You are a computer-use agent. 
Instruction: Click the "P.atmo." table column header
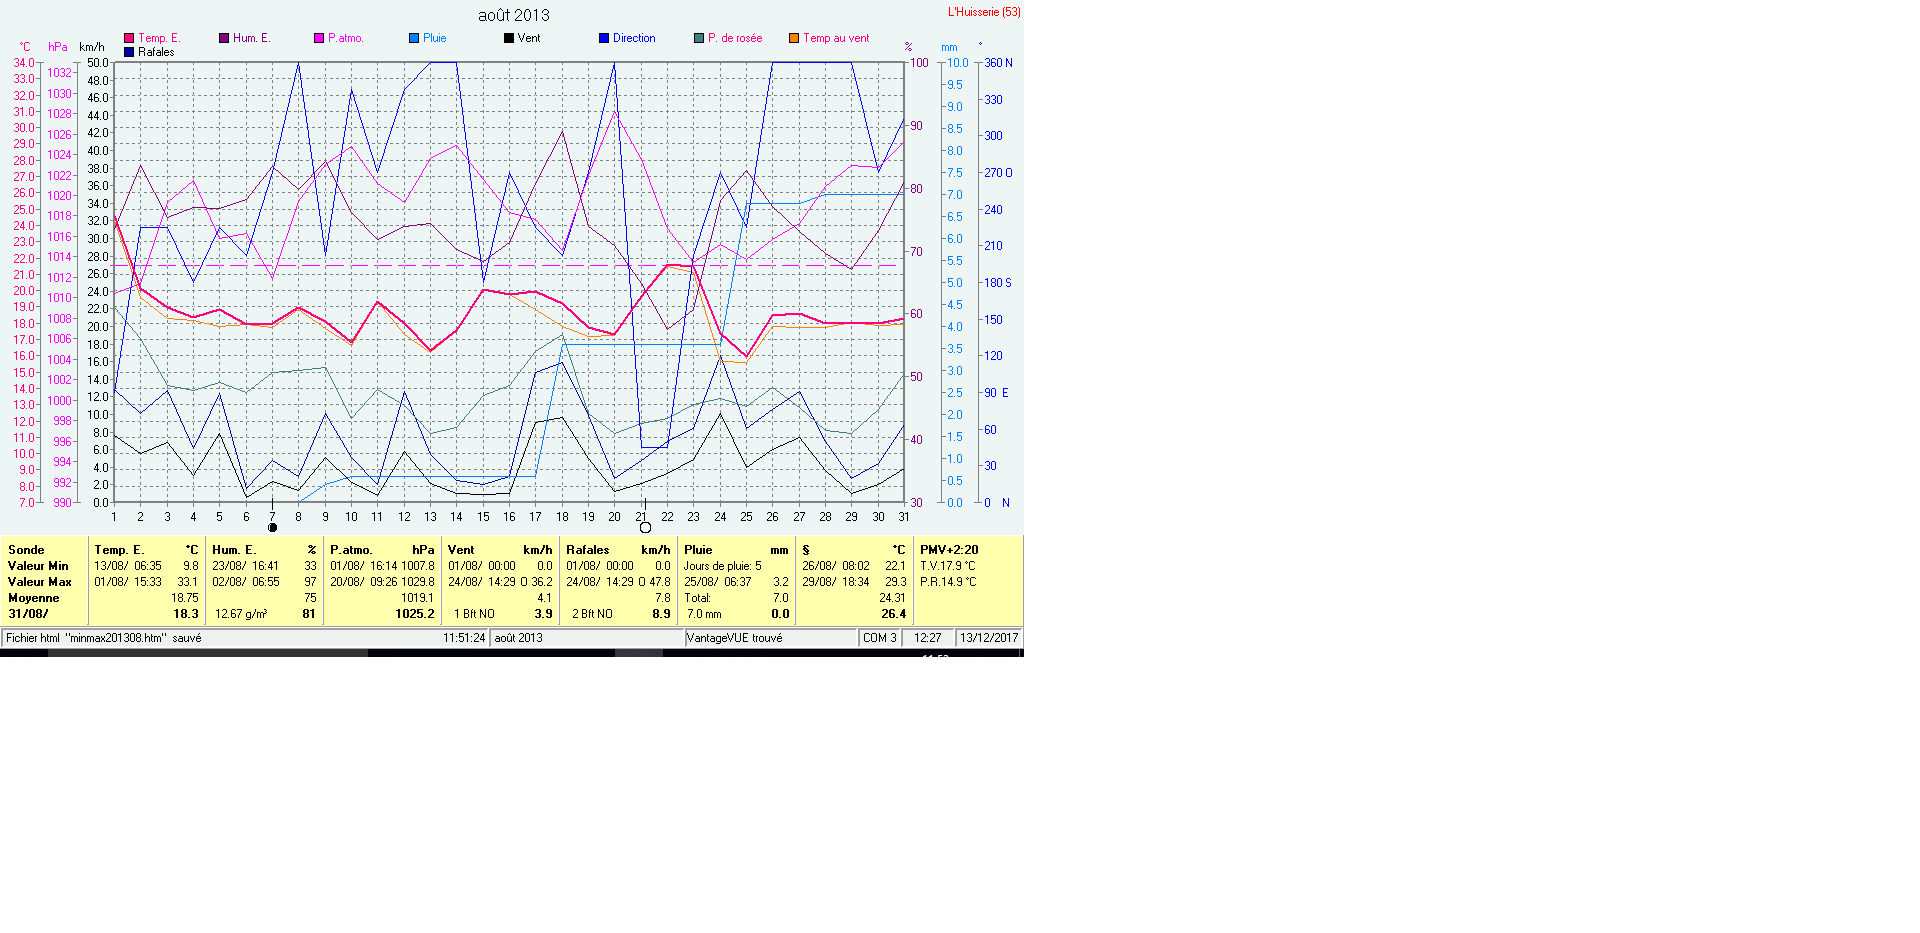click(351, 550)
